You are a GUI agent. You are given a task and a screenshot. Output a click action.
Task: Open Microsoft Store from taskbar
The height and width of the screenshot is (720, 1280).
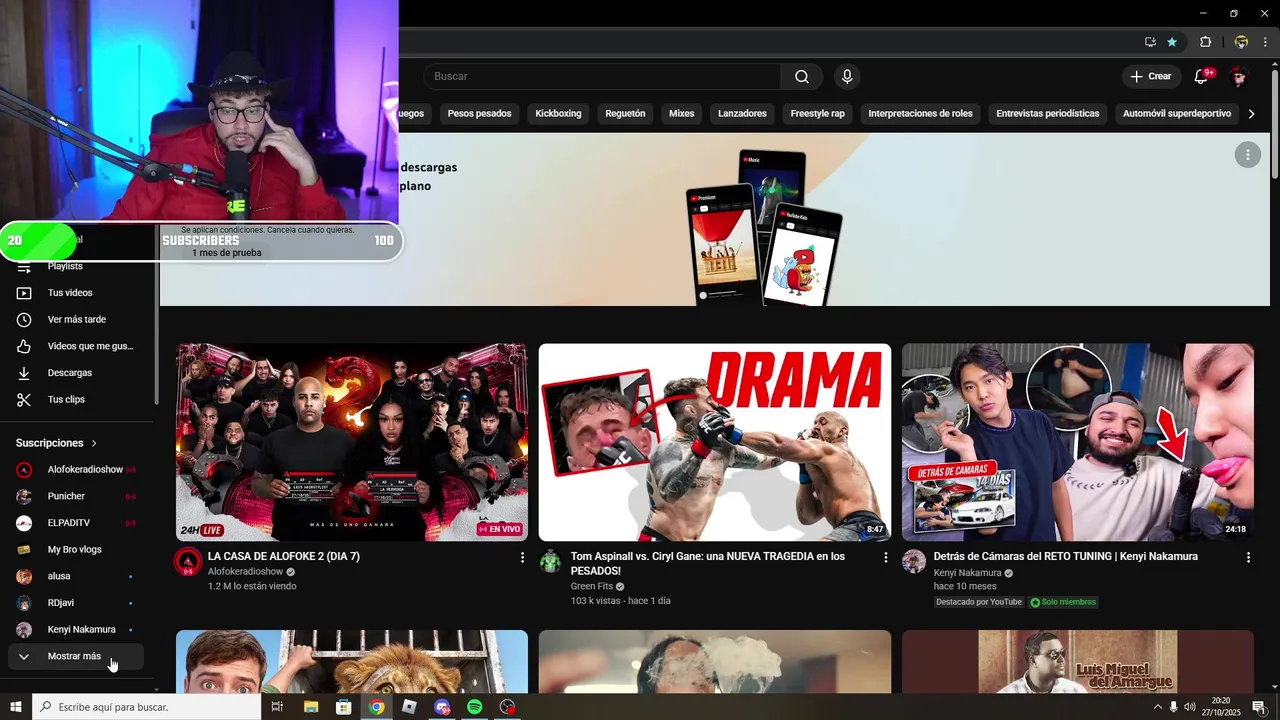click(x=344, y=707)
